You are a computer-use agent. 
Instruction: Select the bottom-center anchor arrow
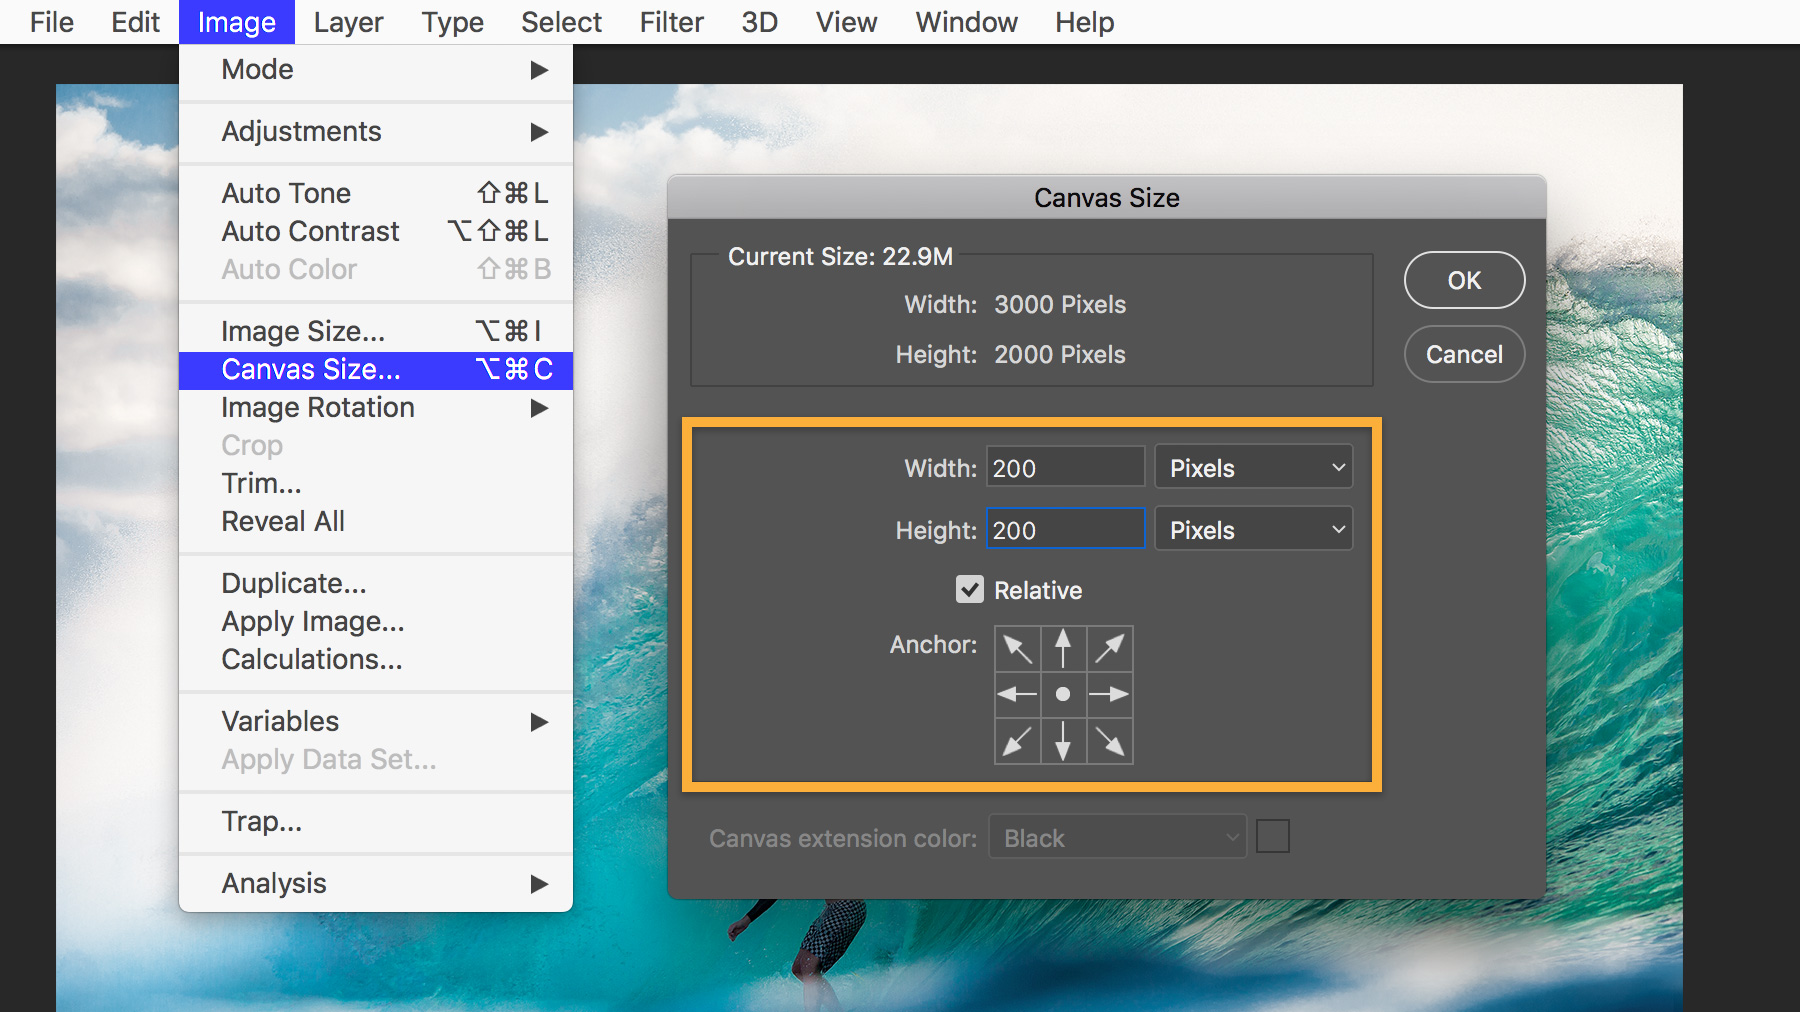[x=1063, y=740]
